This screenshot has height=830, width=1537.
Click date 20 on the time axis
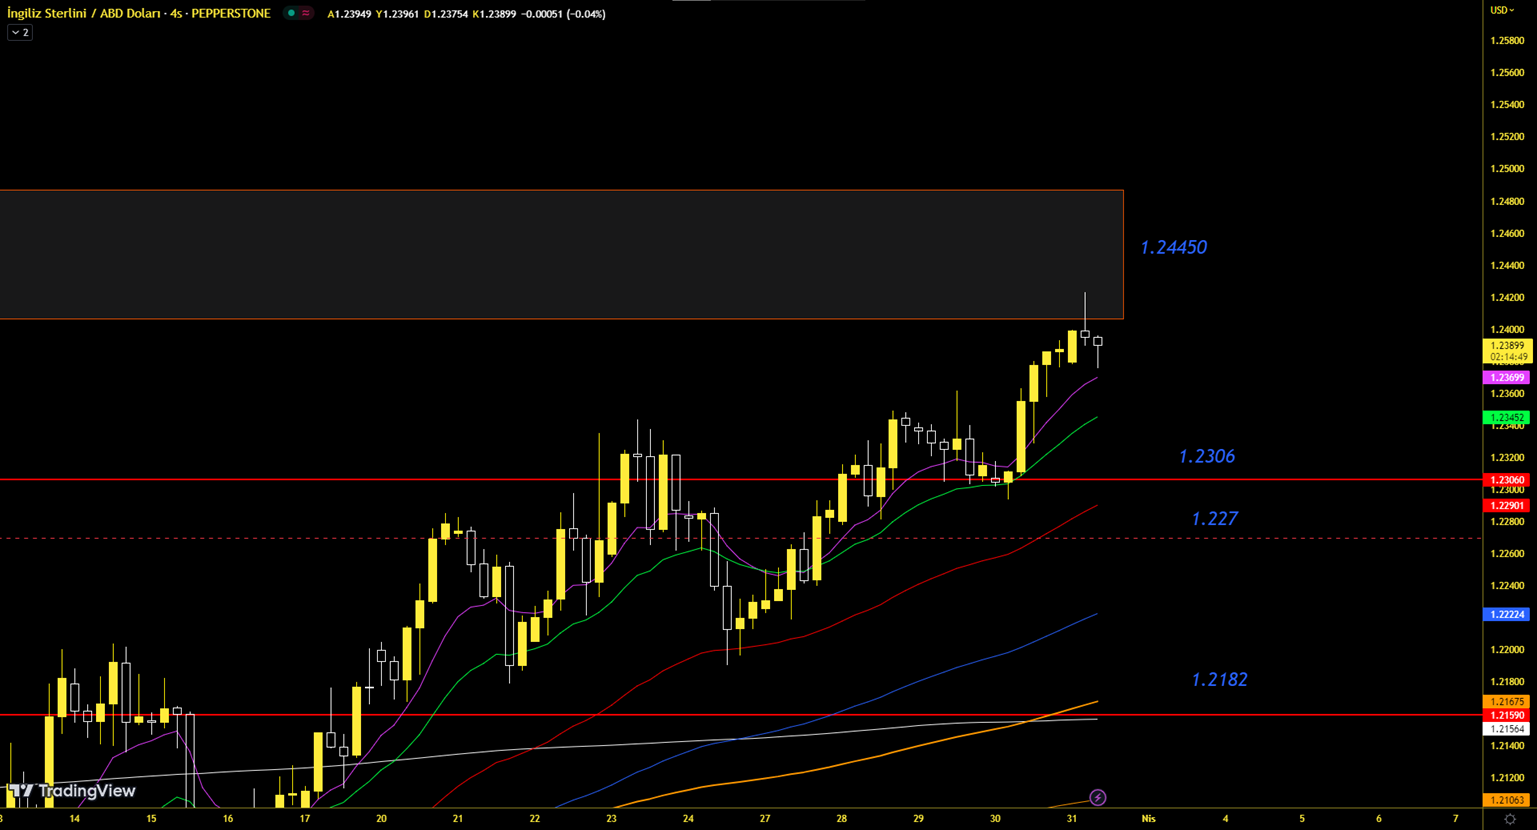click(381, 819)
